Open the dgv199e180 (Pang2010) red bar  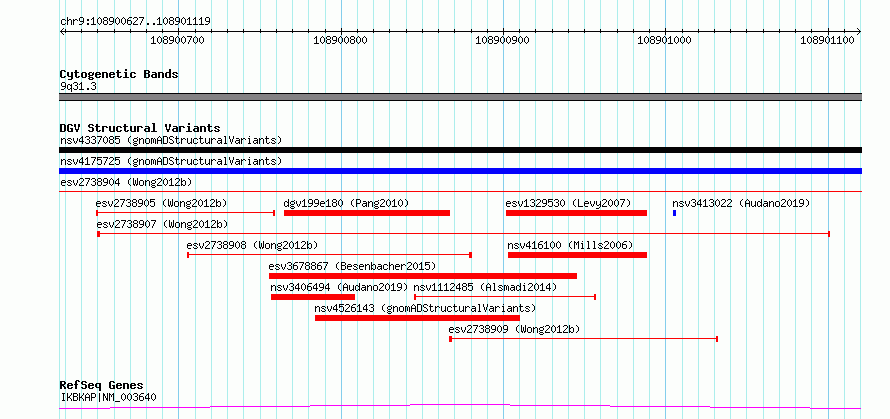[367, 213]
